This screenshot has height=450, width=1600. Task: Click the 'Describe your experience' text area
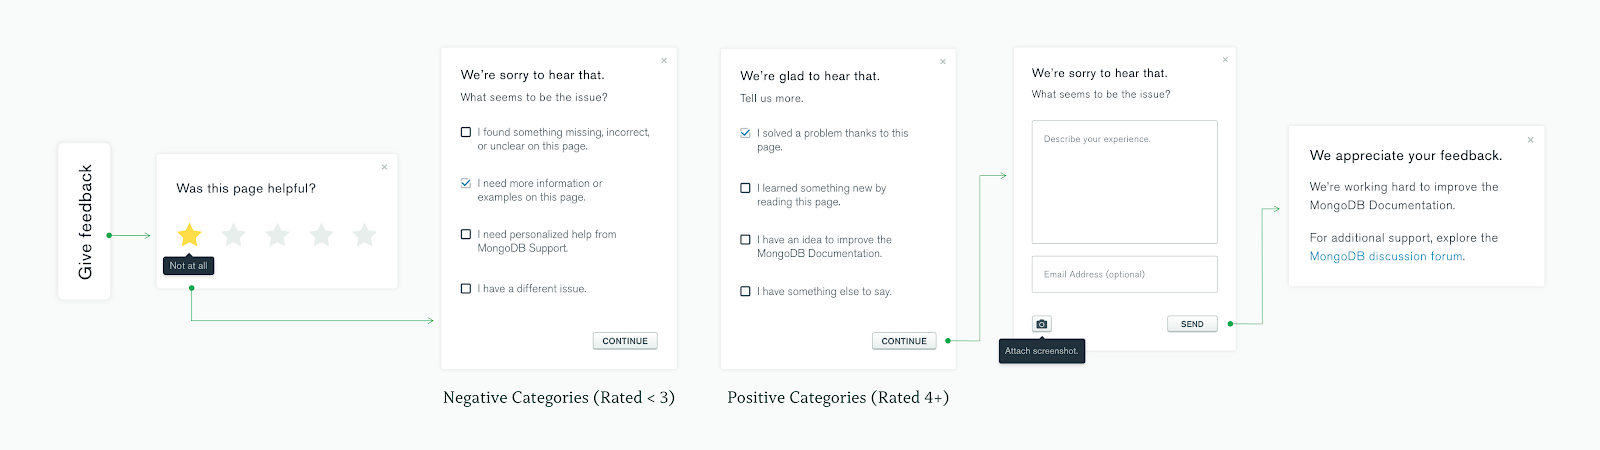(x=1124, y=182)
